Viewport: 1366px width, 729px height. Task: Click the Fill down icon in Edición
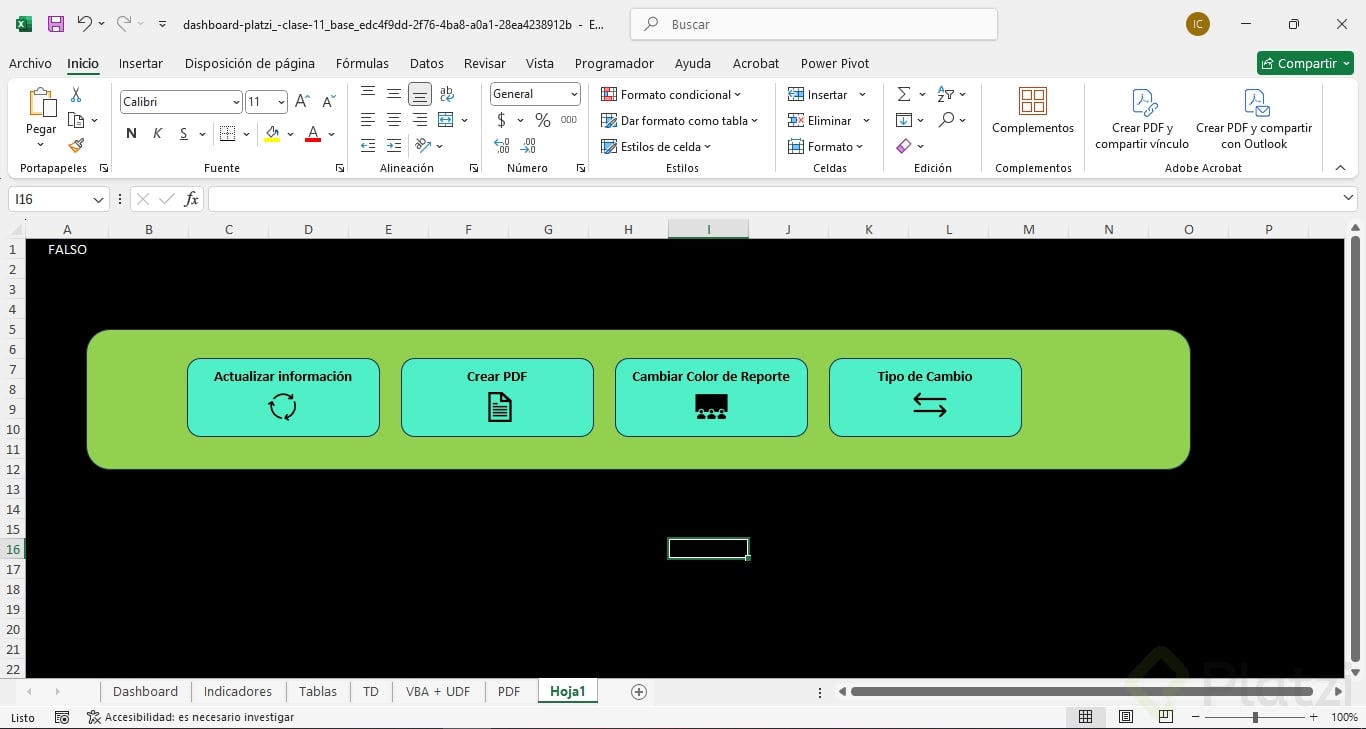[x=904, y=120]
